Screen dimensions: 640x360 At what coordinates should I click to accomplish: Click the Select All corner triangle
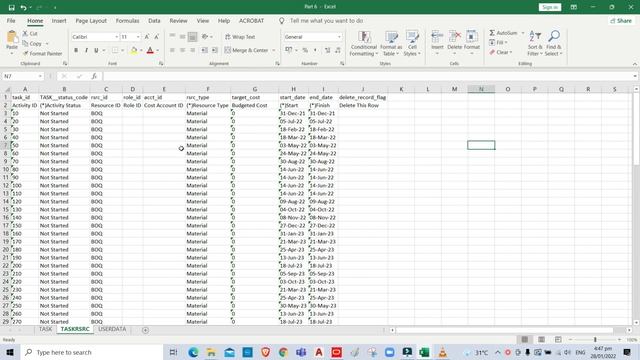[6, 89]
